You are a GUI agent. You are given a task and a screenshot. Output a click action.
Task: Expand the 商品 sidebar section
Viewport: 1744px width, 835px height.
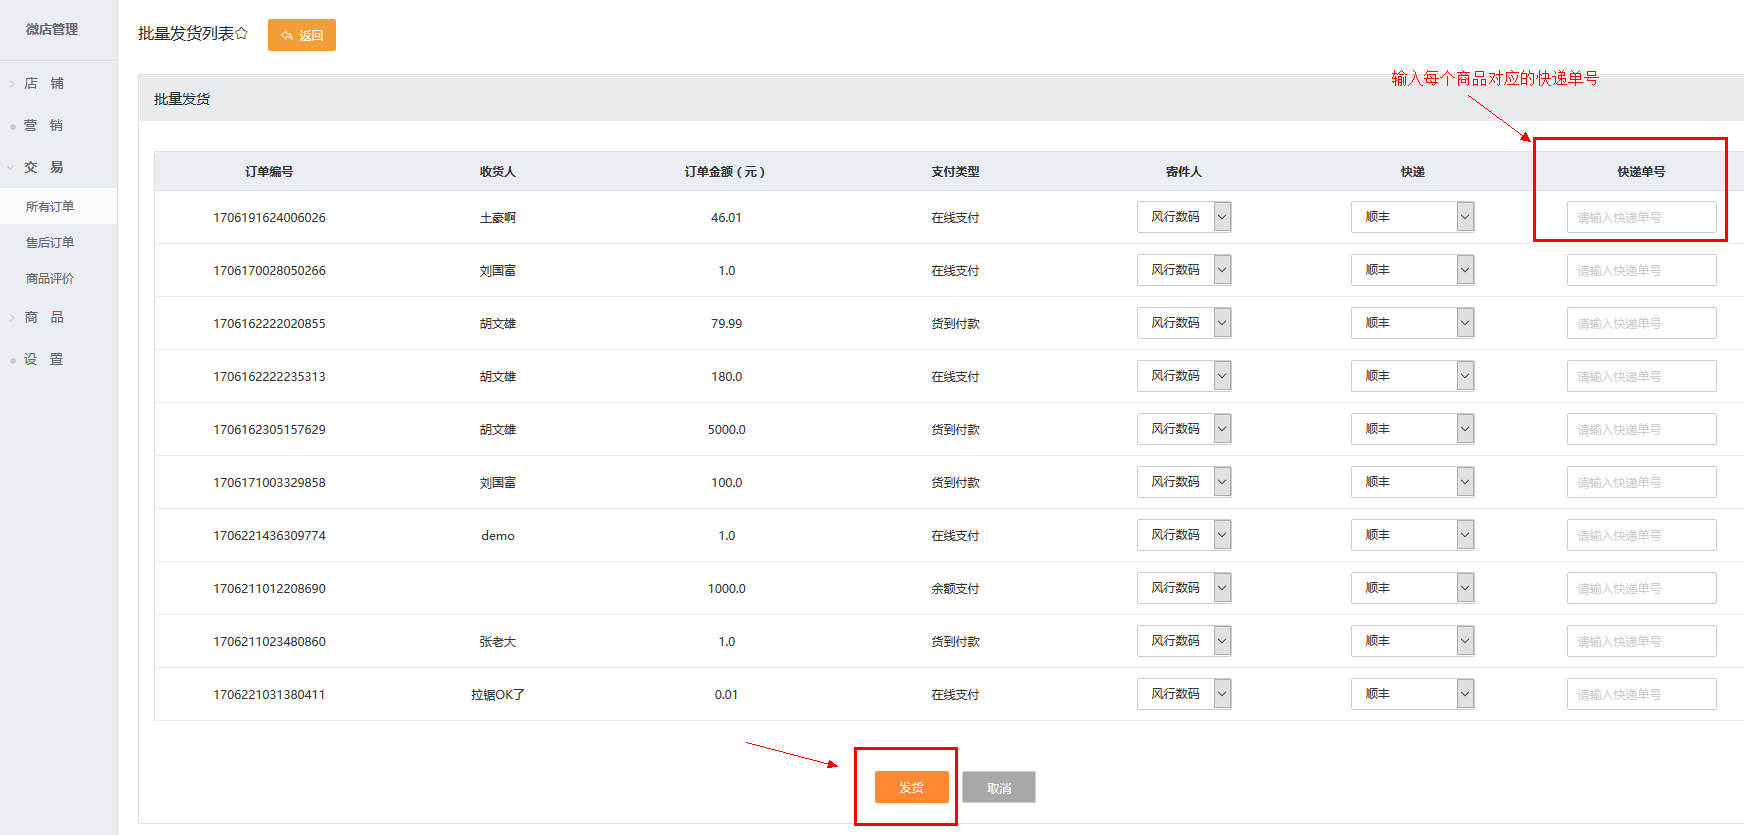44,317
